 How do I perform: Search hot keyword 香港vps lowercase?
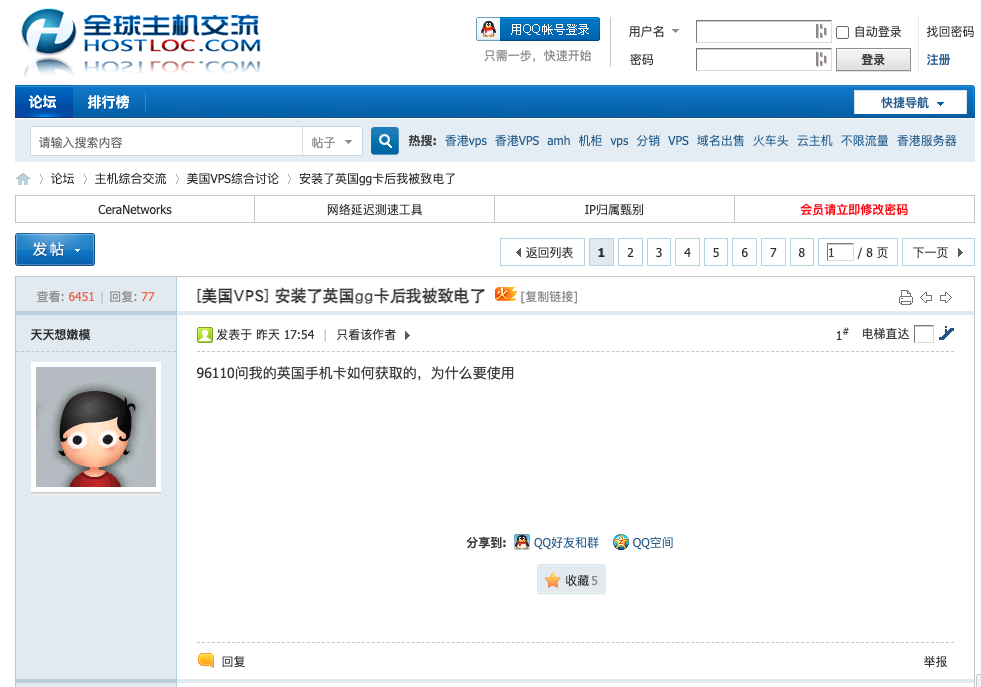coord(465,141)
